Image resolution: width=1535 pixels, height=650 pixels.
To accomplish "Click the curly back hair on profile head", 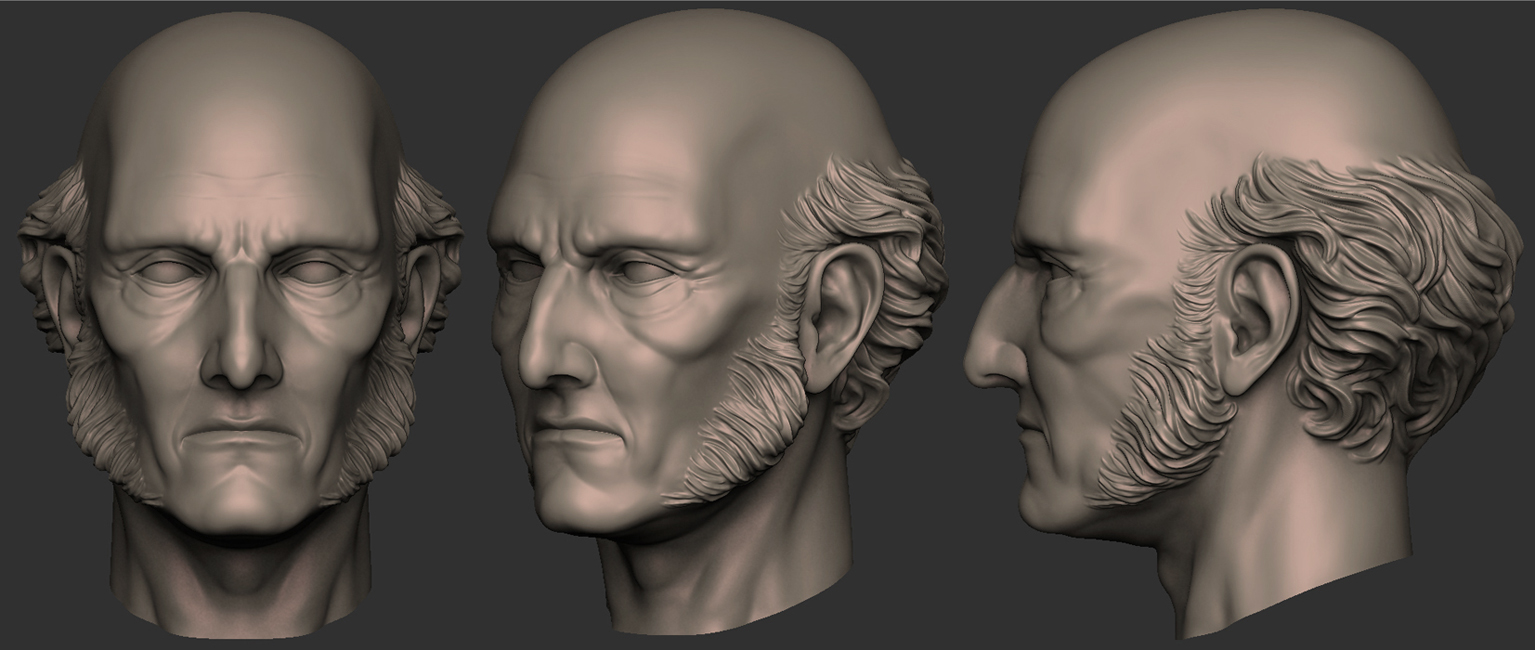I will (1400, 300).
